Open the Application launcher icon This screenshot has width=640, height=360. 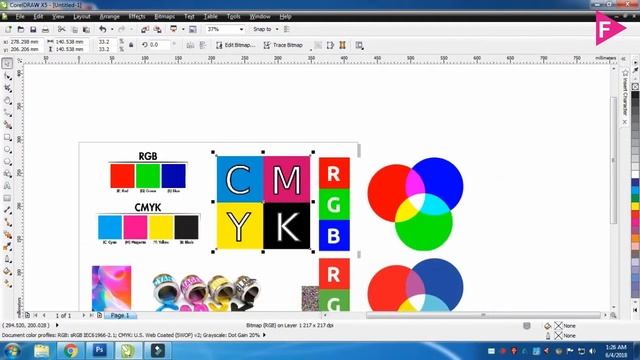pyautogui.click(x=174, y=29)
